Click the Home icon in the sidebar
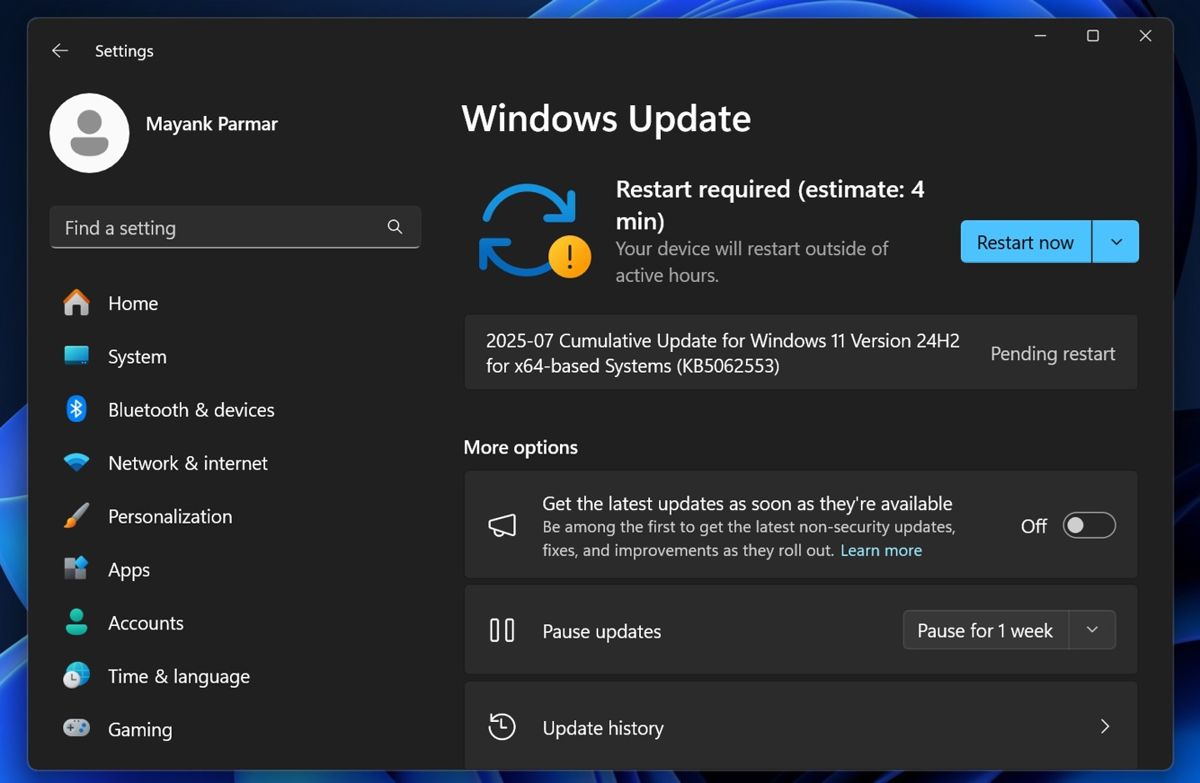This screenshot has width=1200, height=783. (x=76, y=303)
